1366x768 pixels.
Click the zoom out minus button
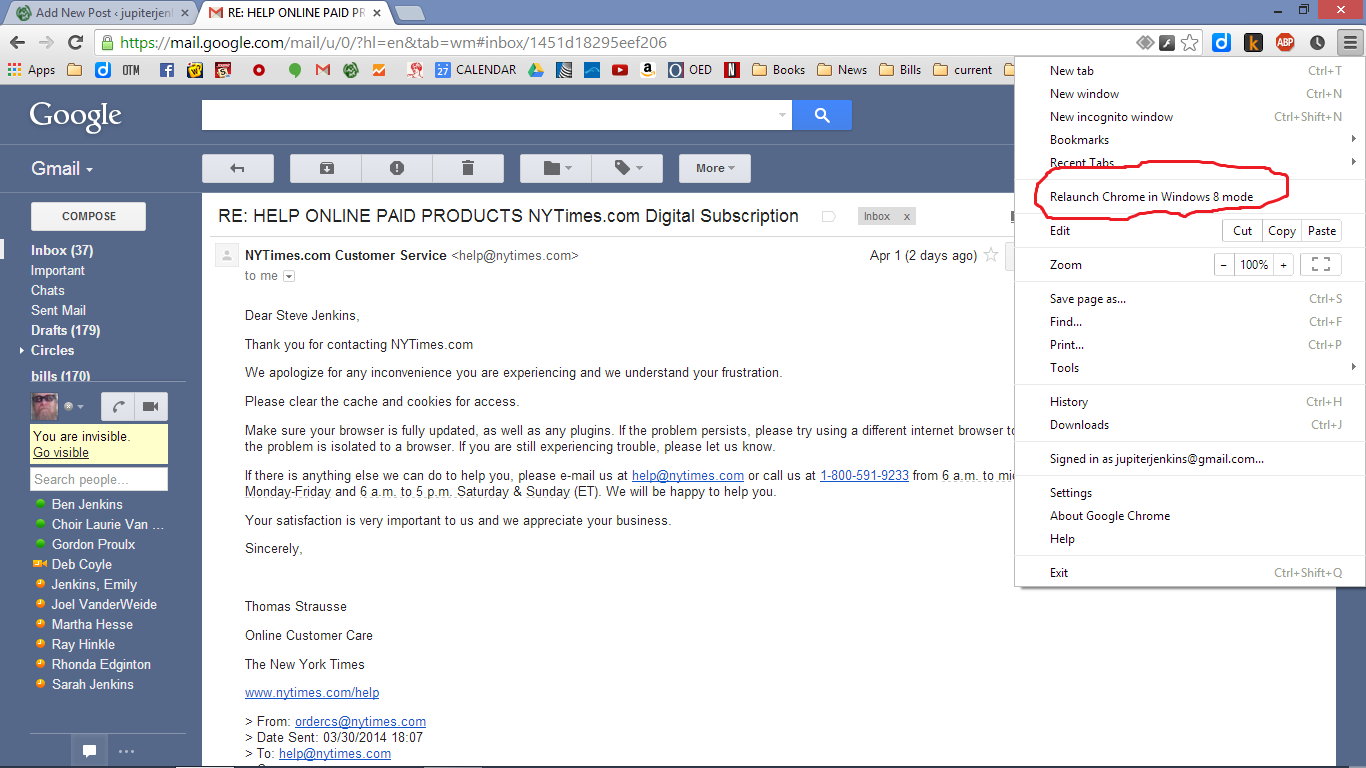click(1225, 265)
